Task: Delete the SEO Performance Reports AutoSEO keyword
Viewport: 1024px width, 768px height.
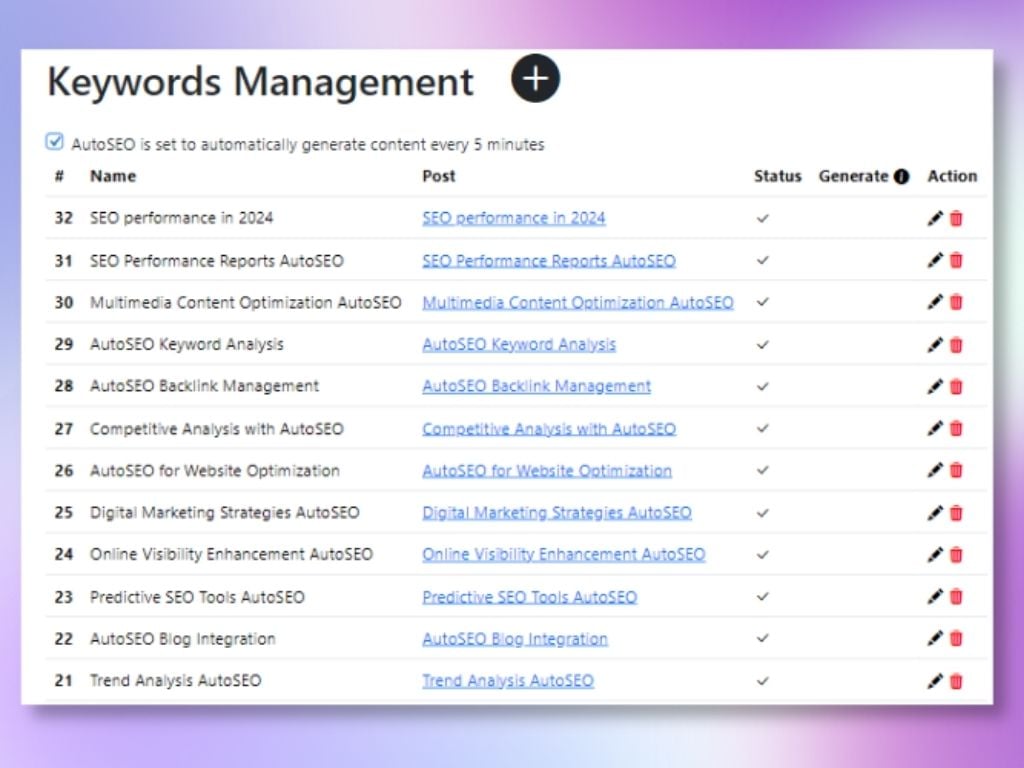Action: (956, 260)
